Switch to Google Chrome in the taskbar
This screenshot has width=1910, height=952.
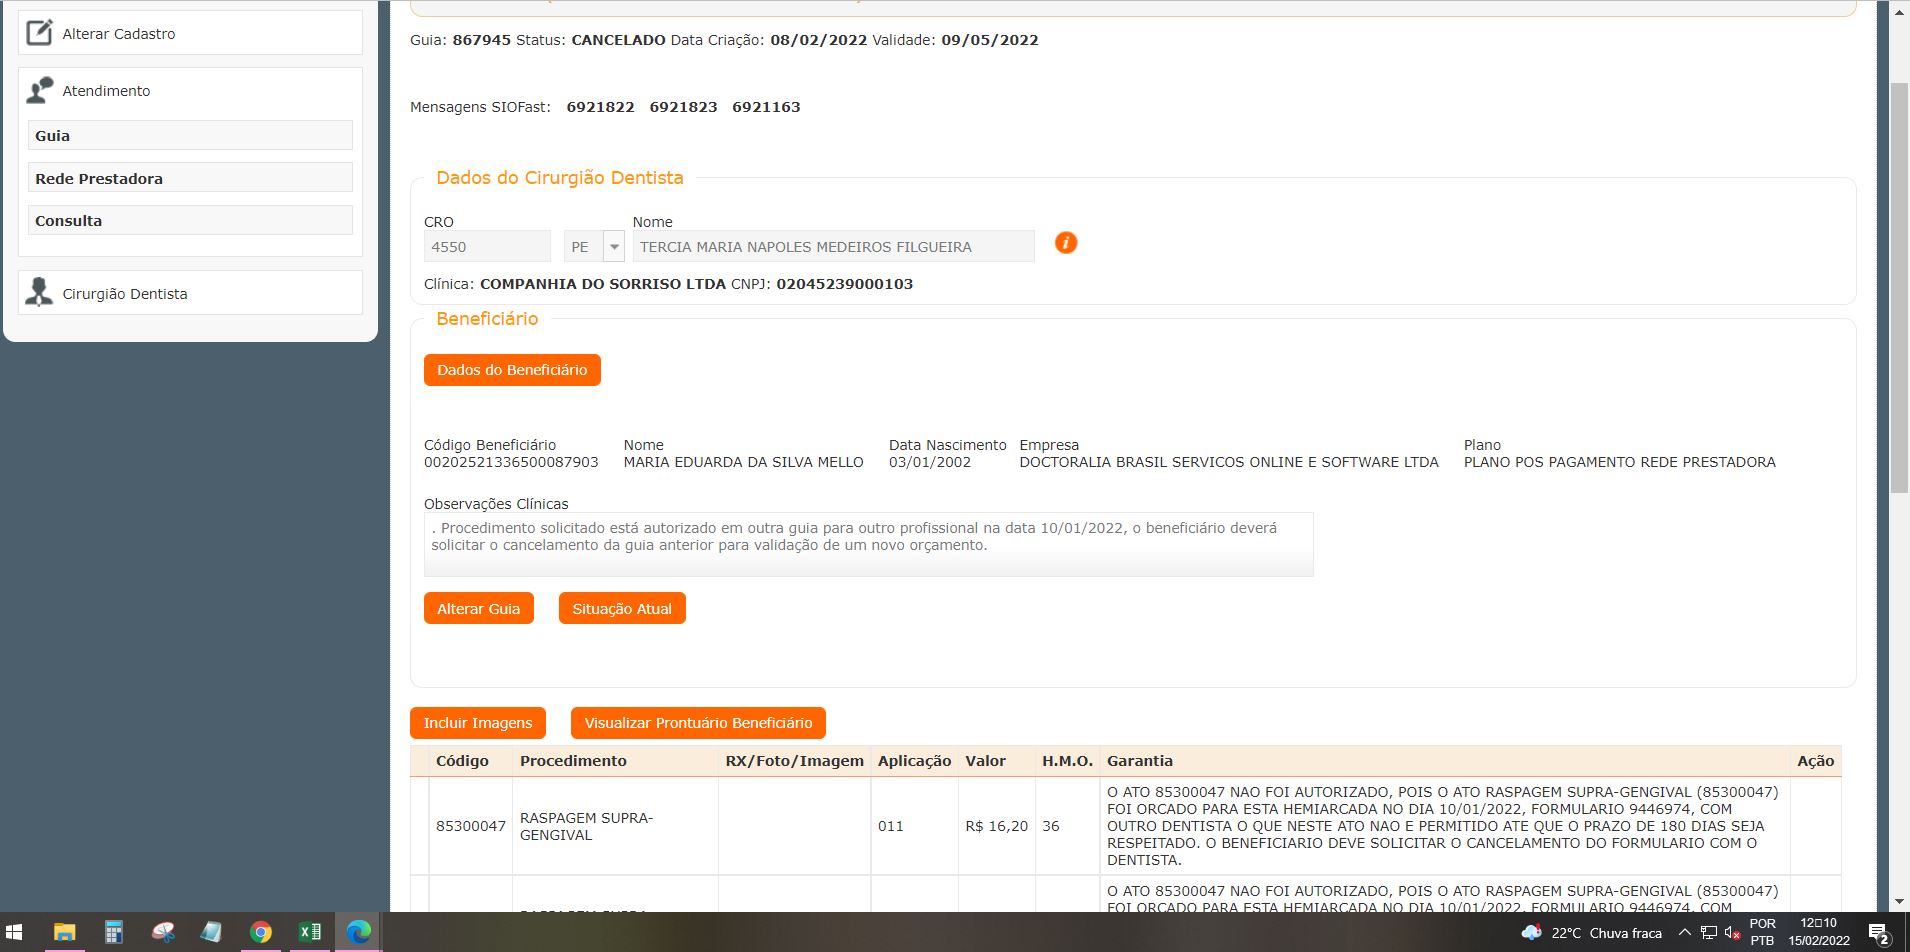[260, 932]
